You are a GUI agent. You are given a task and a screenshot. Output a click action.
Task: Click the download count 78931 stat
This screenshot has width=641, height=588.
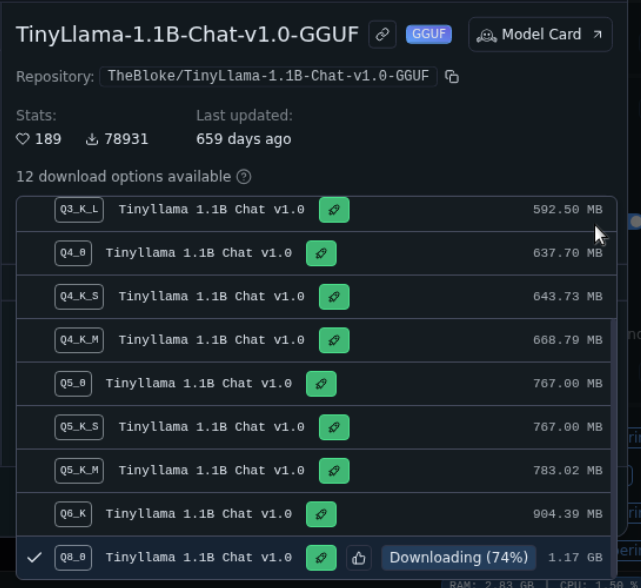tap(117, 139)
